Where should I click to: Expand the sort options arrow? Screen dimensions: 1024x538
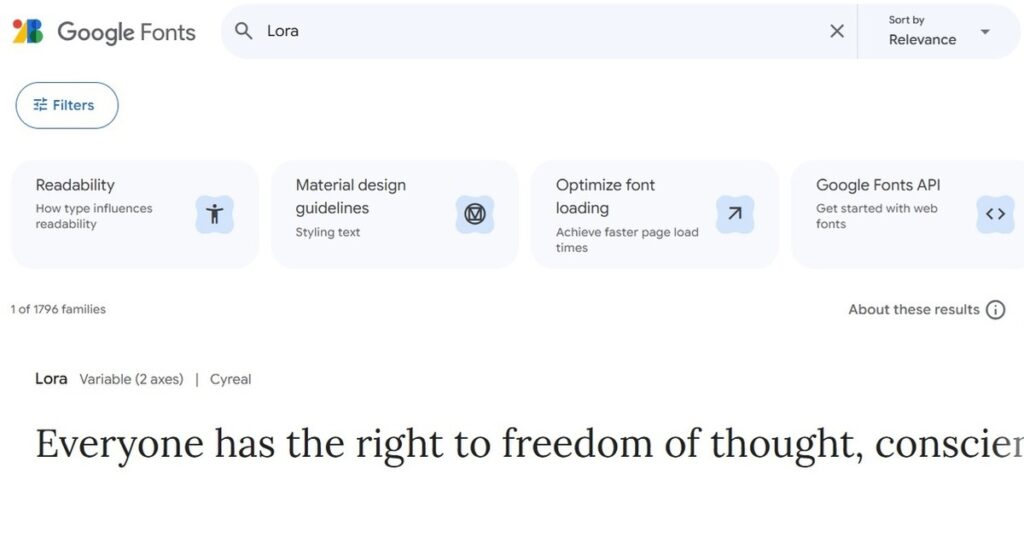(x=985, y=31)
